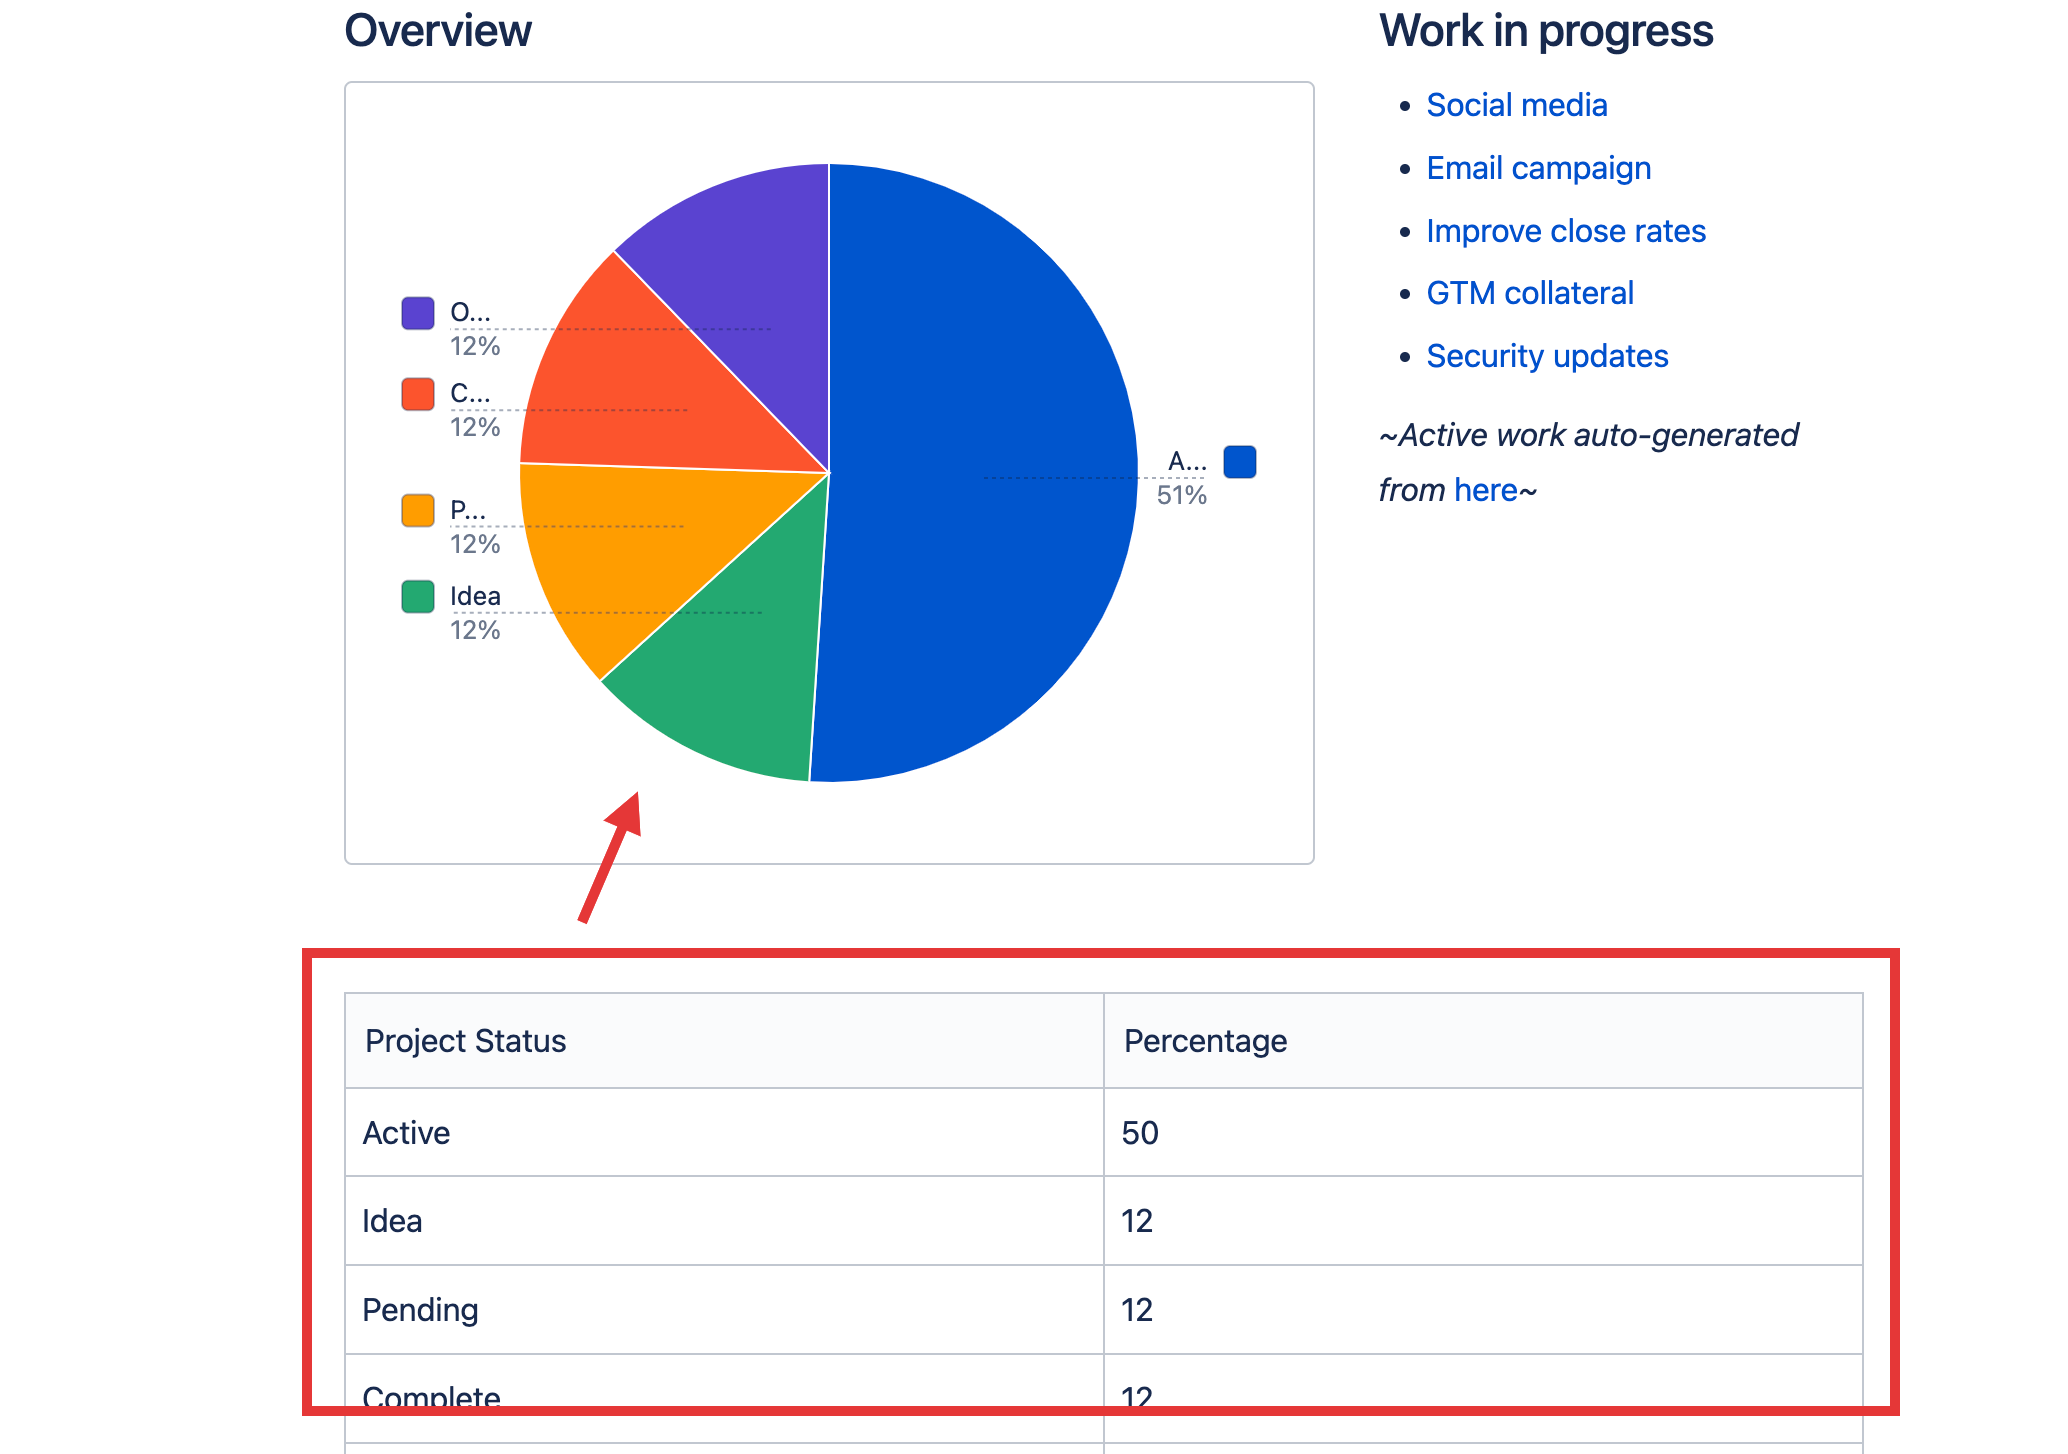
Task: Click the Idea legend label
Action: tap(475, 596)
